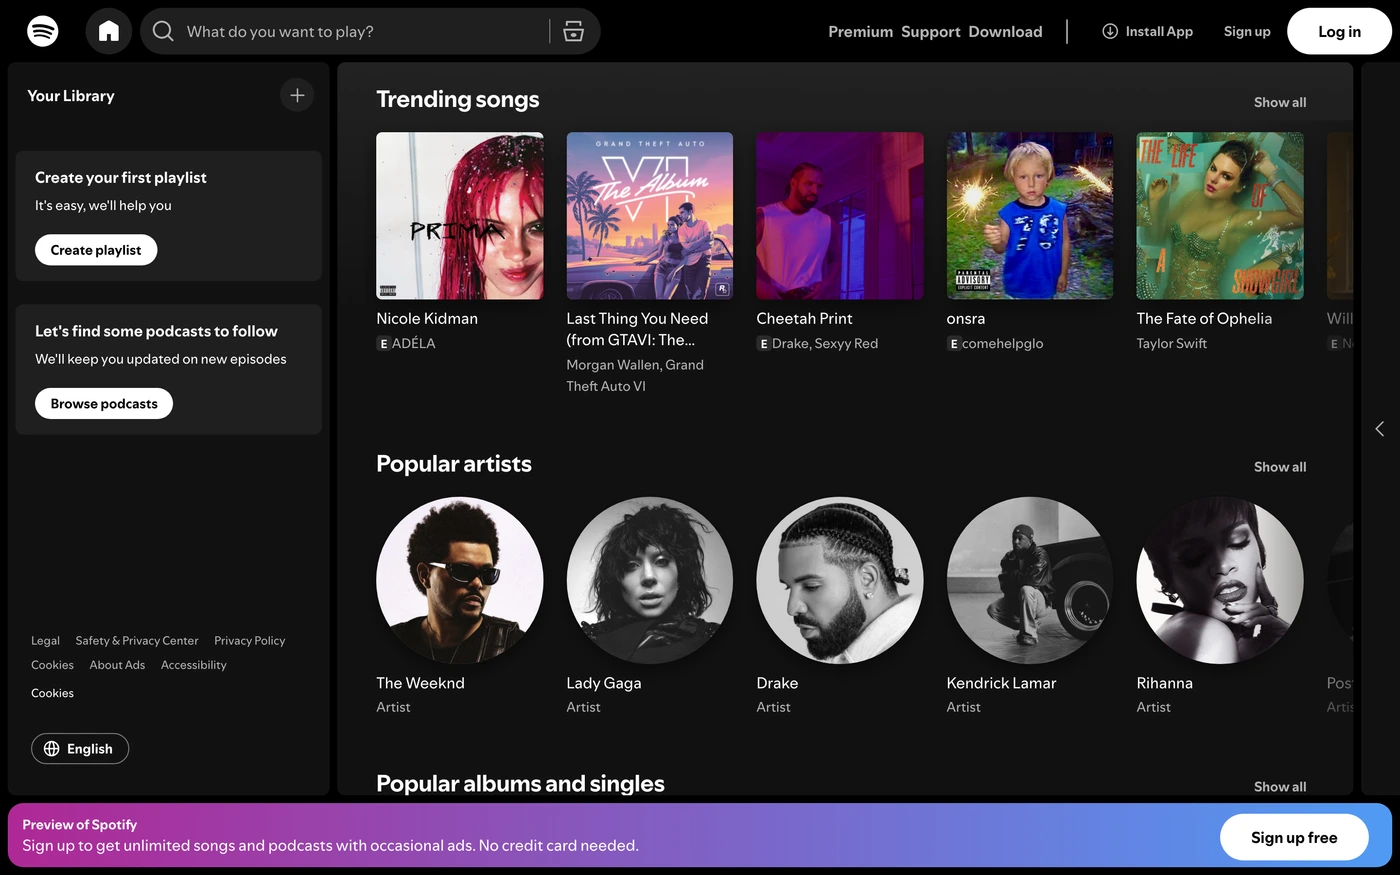This screenshot has height=875, width=1400.
Task: Open The Weeknd artist photo
Action: click(460, 581)
